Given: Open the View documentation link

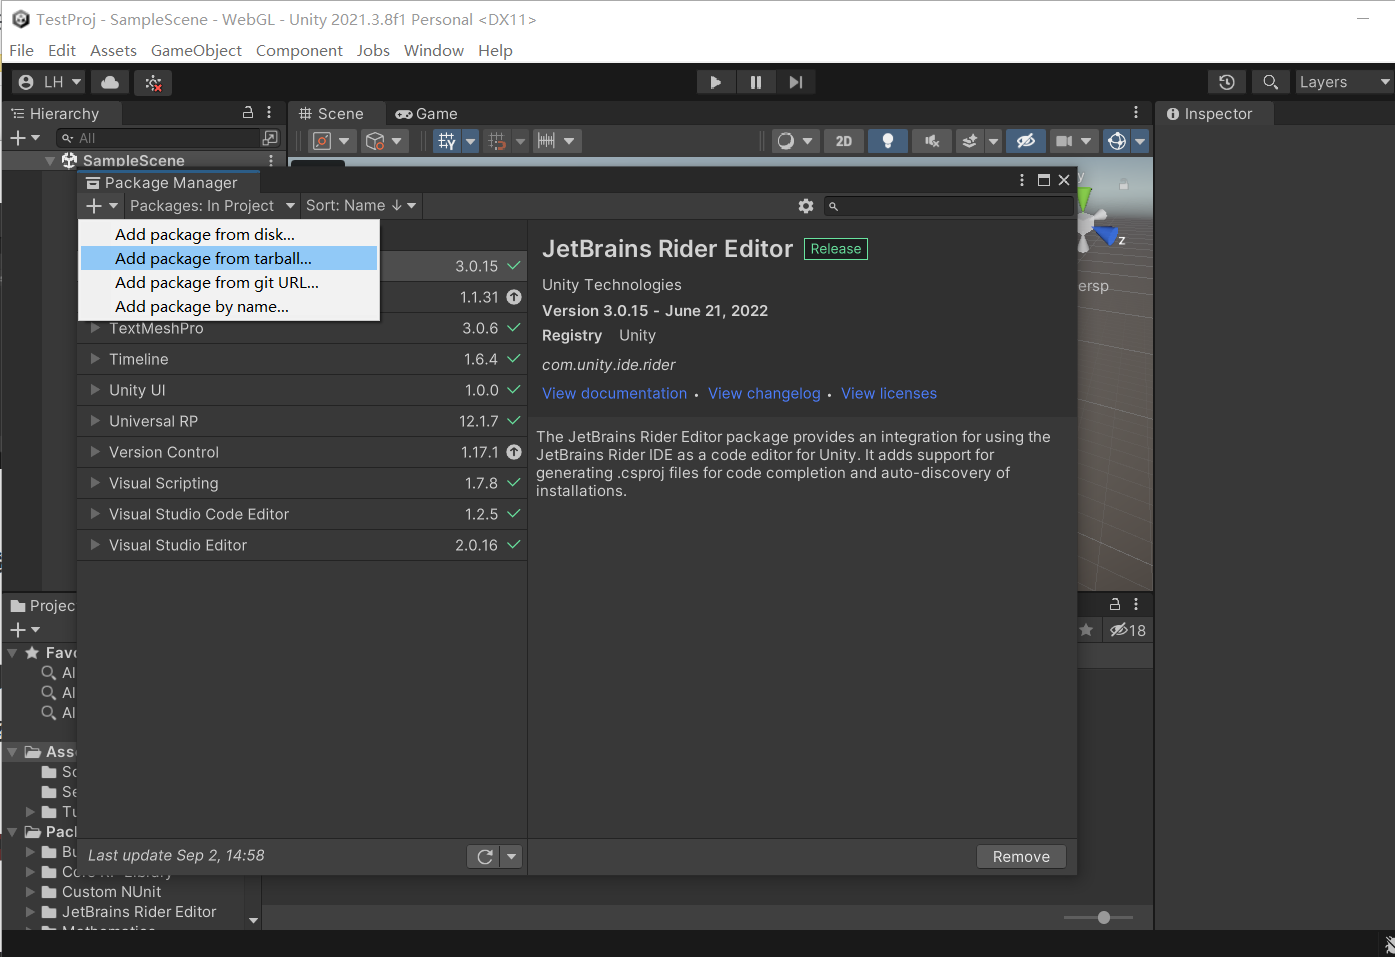Looking at the screenshot, I should (x=614, y=393).
